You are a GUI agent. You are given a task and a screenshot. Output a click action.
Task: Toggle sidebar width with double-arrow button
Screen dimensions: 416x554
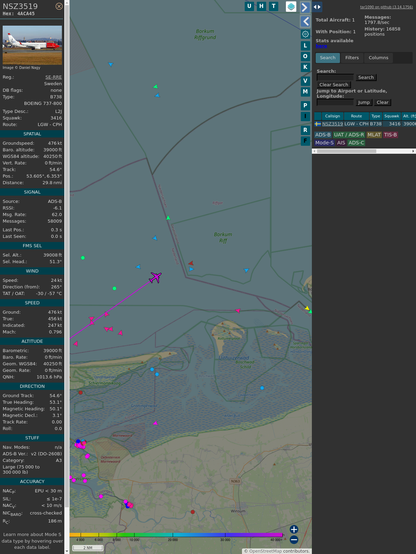pos(317,7)
